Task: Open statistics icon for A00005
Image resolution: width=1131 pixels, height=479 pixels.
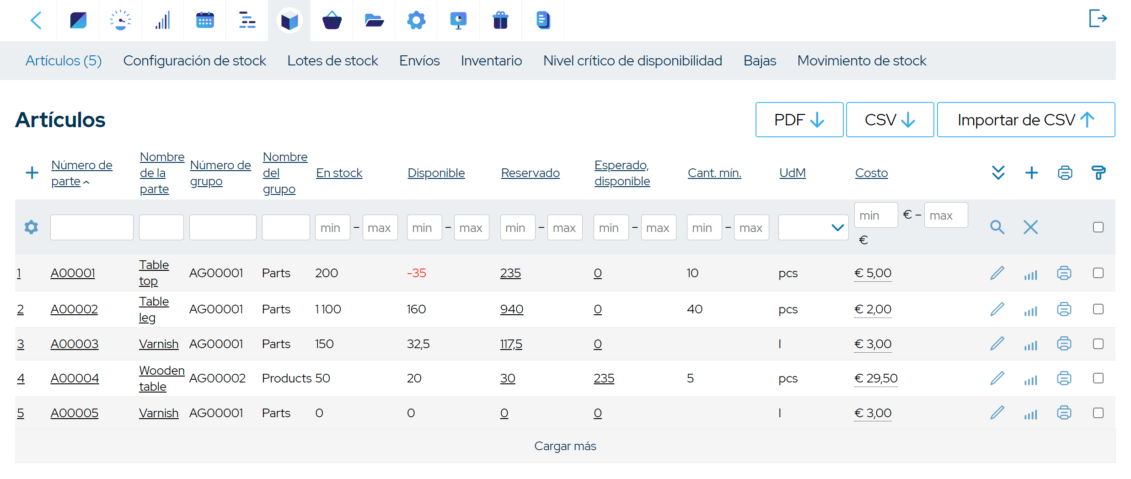Action: click(1031, 414)
